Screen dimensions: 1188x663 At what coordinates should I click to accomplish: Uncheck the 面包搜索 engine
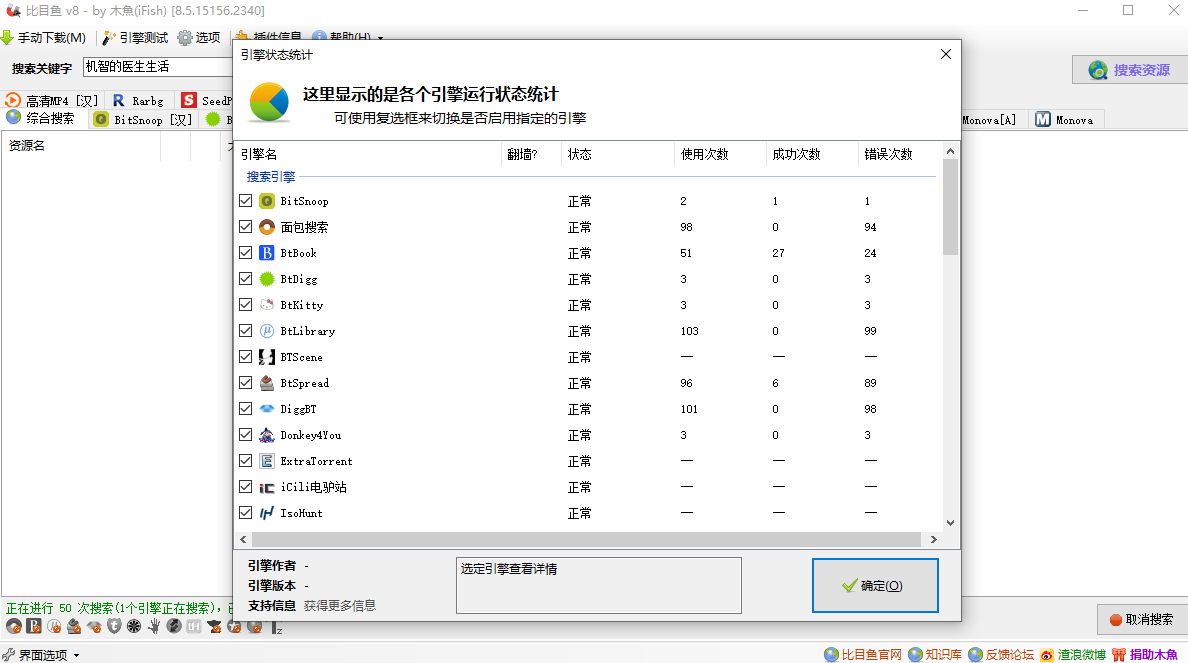click(x=245, y=227)
